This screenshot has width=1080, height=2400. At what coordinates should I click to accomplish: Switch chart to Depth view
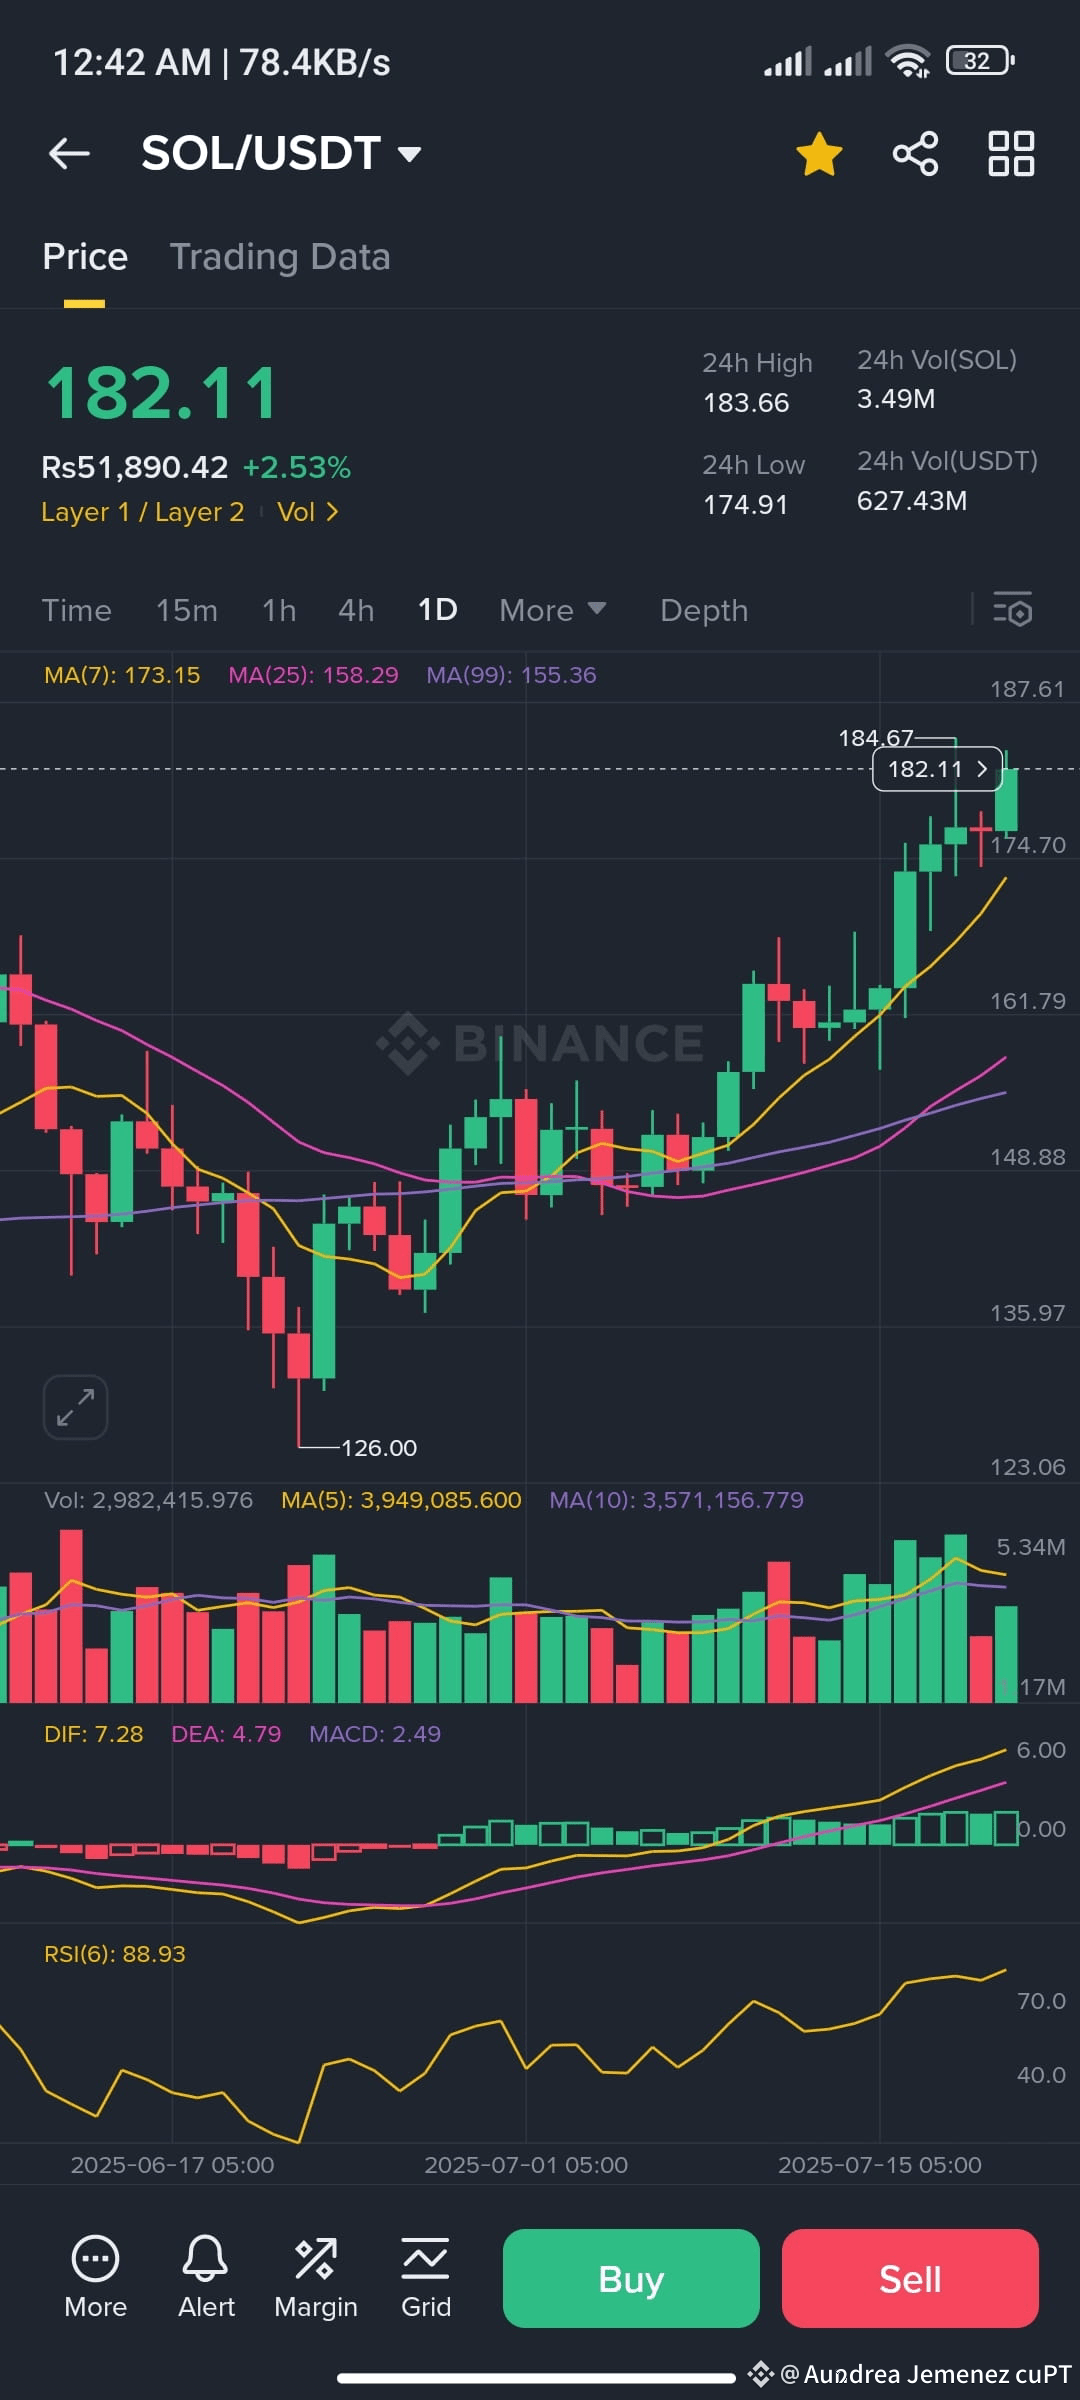pos(704,610)
